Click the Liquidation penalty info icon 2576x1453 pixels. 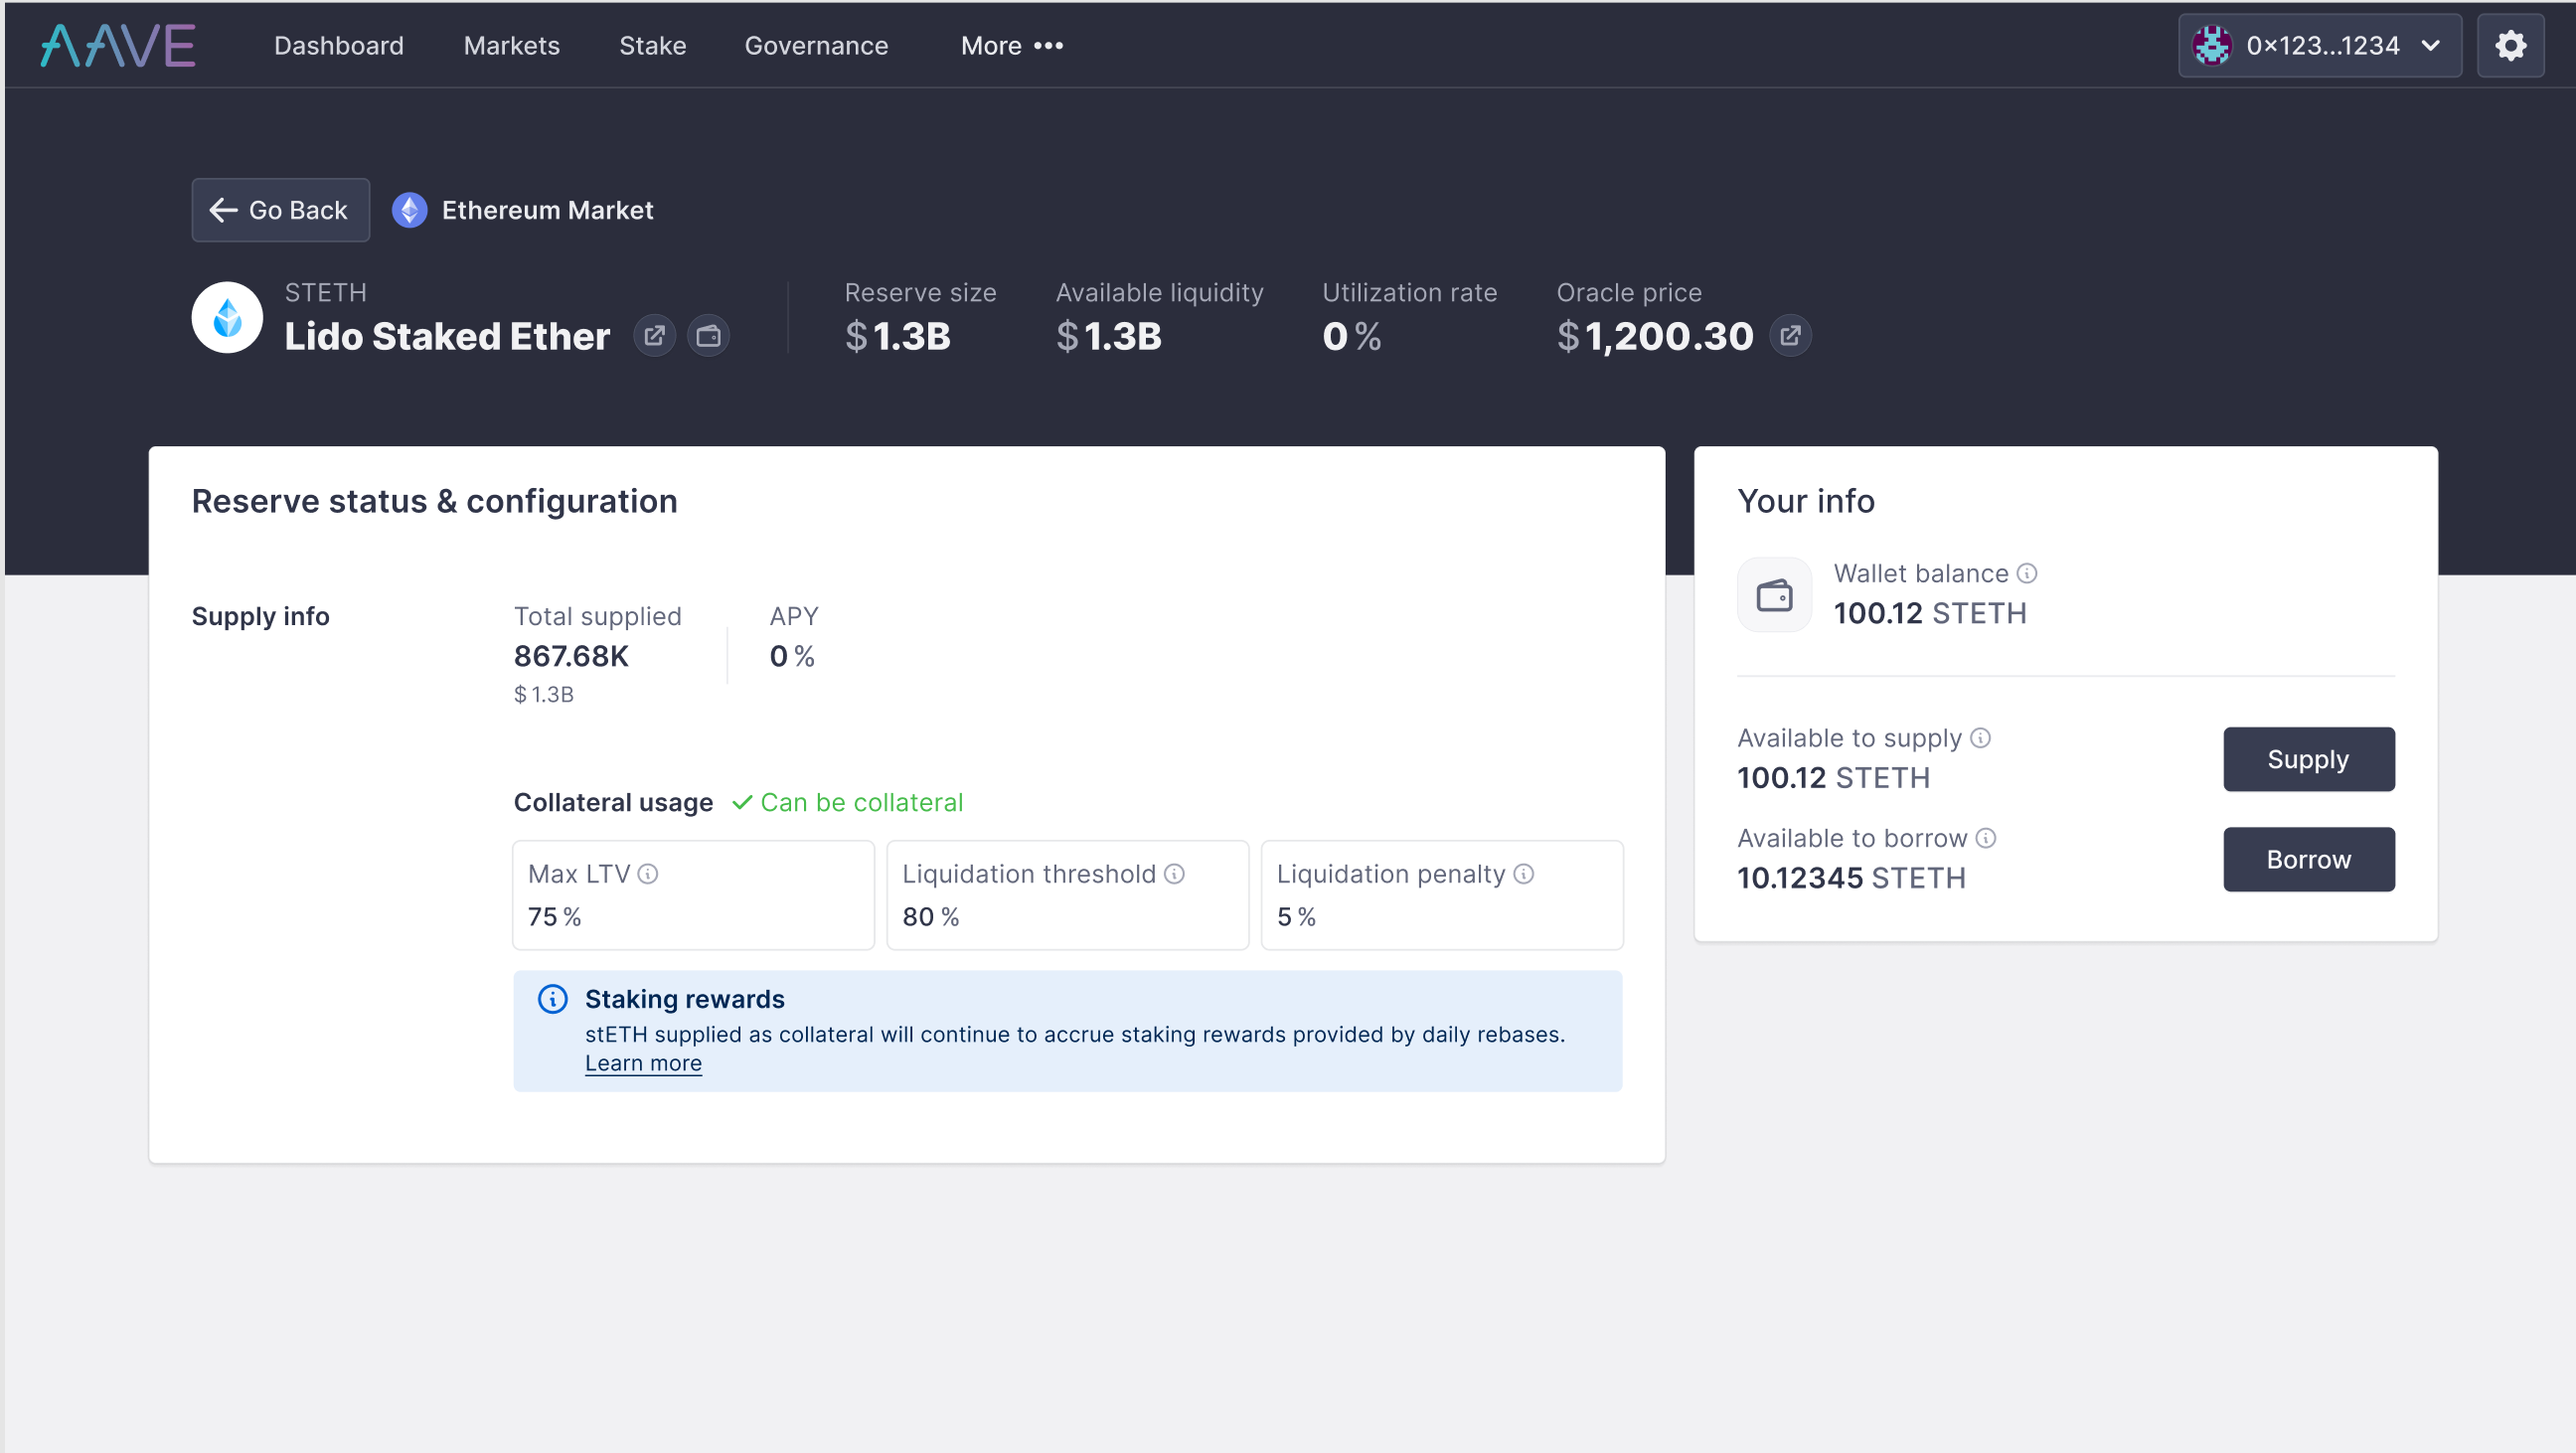(1523, 873)
